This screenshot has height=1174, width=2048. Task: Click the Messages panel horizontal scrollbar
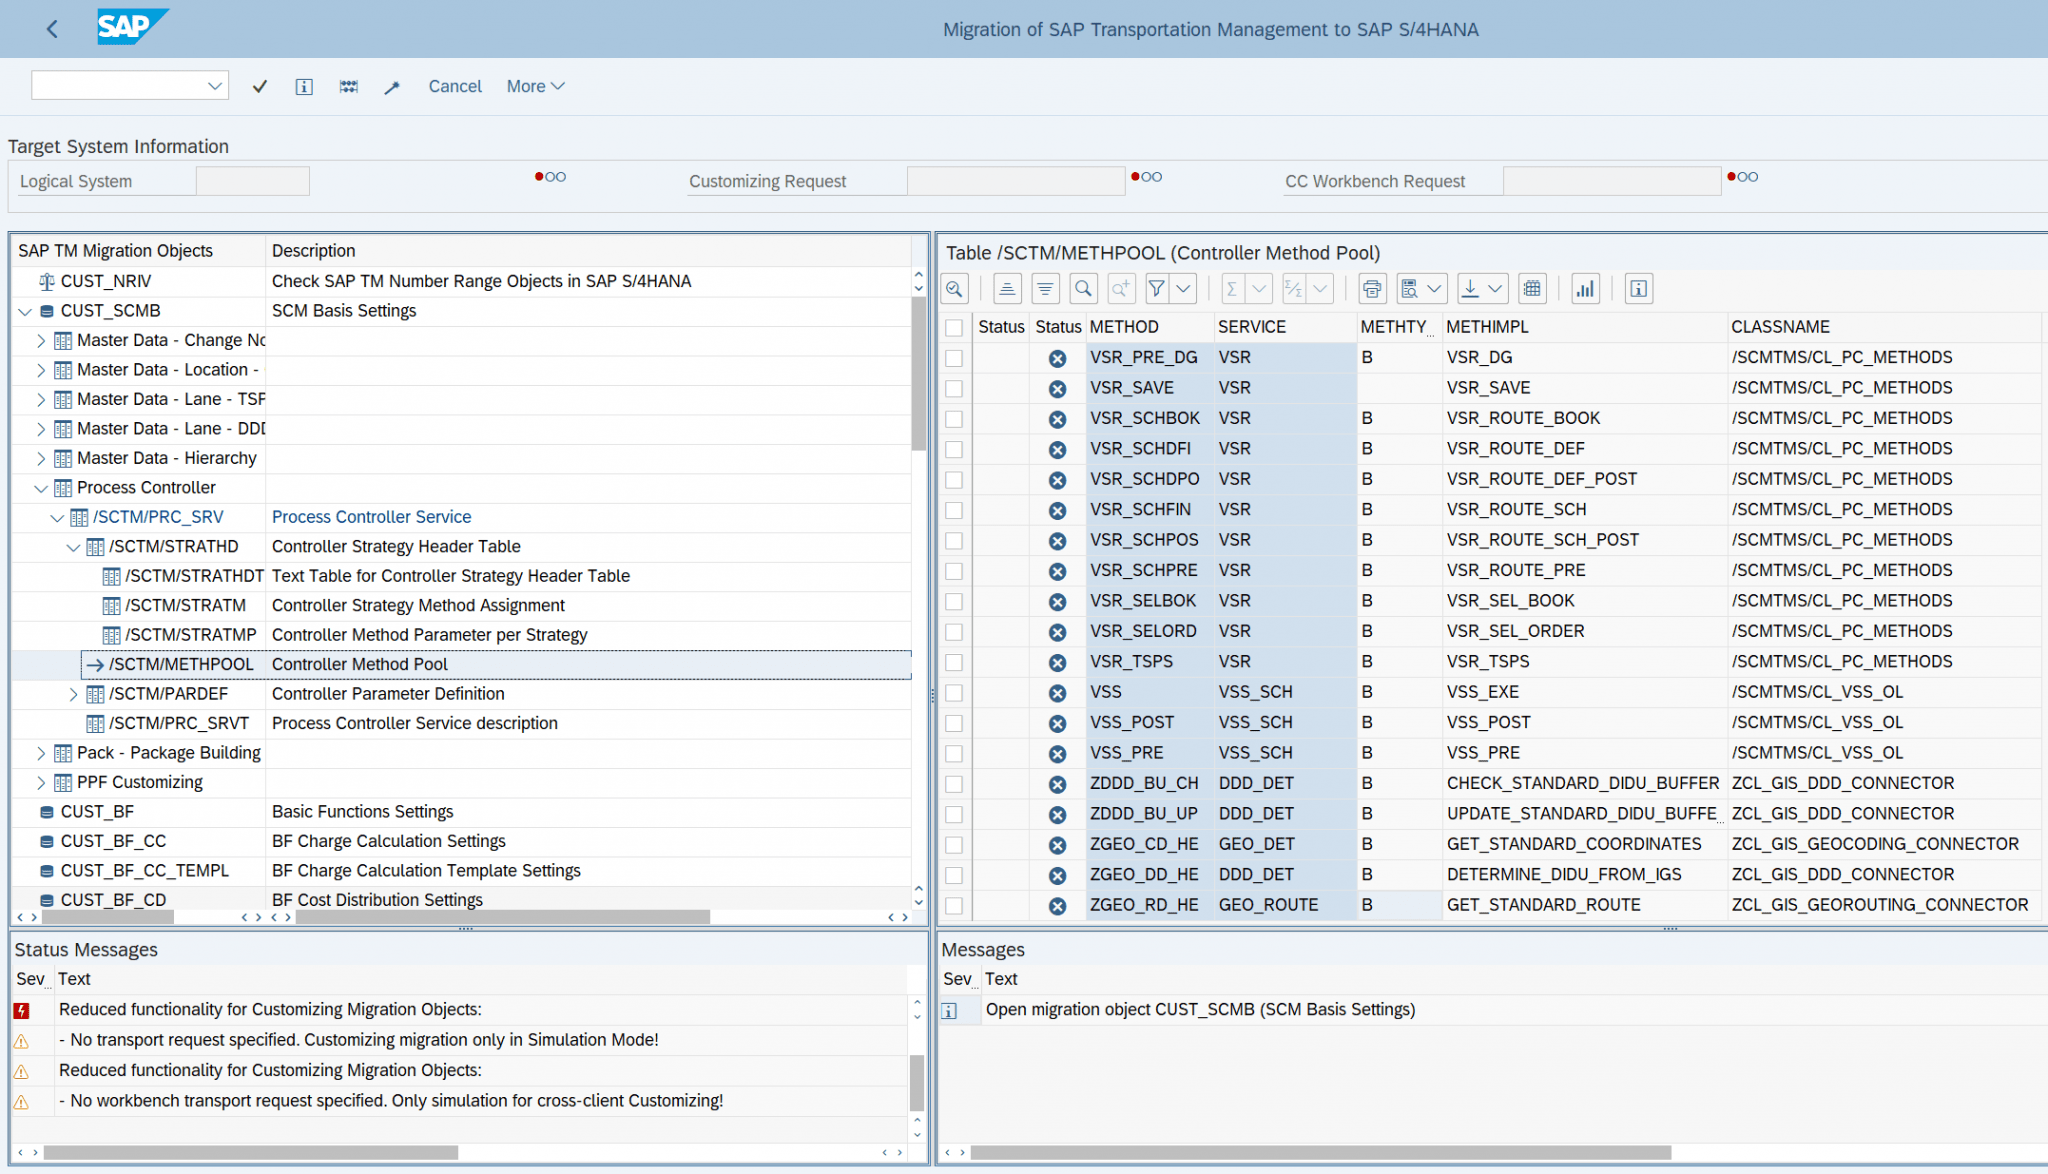[1320, 1153]
